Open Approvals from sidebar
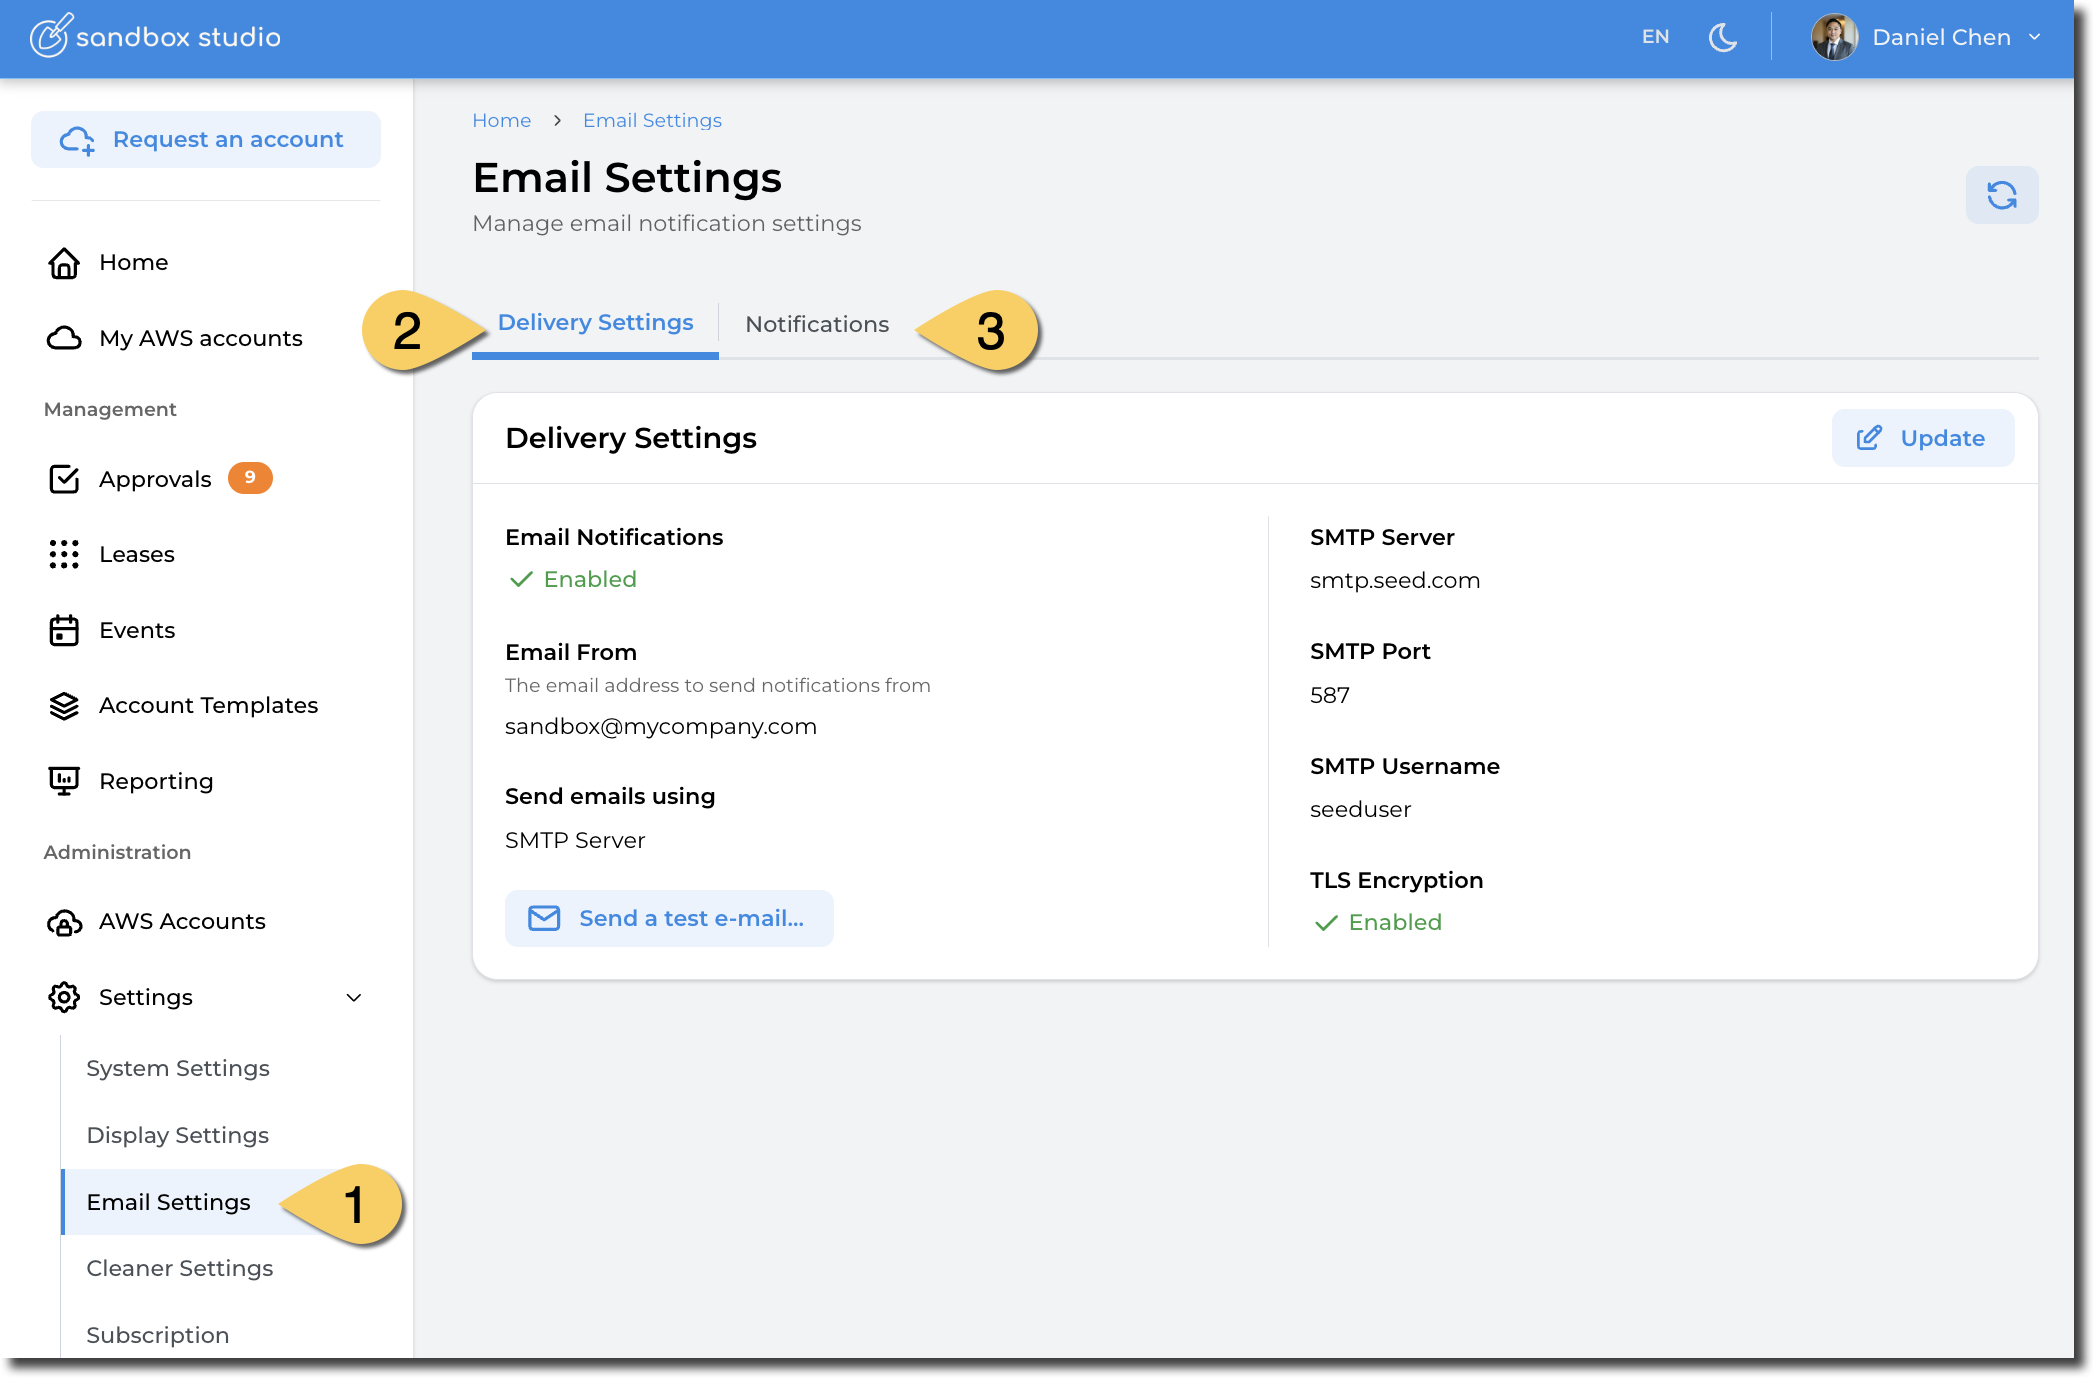2094x1378 pixels. (155, 479)
